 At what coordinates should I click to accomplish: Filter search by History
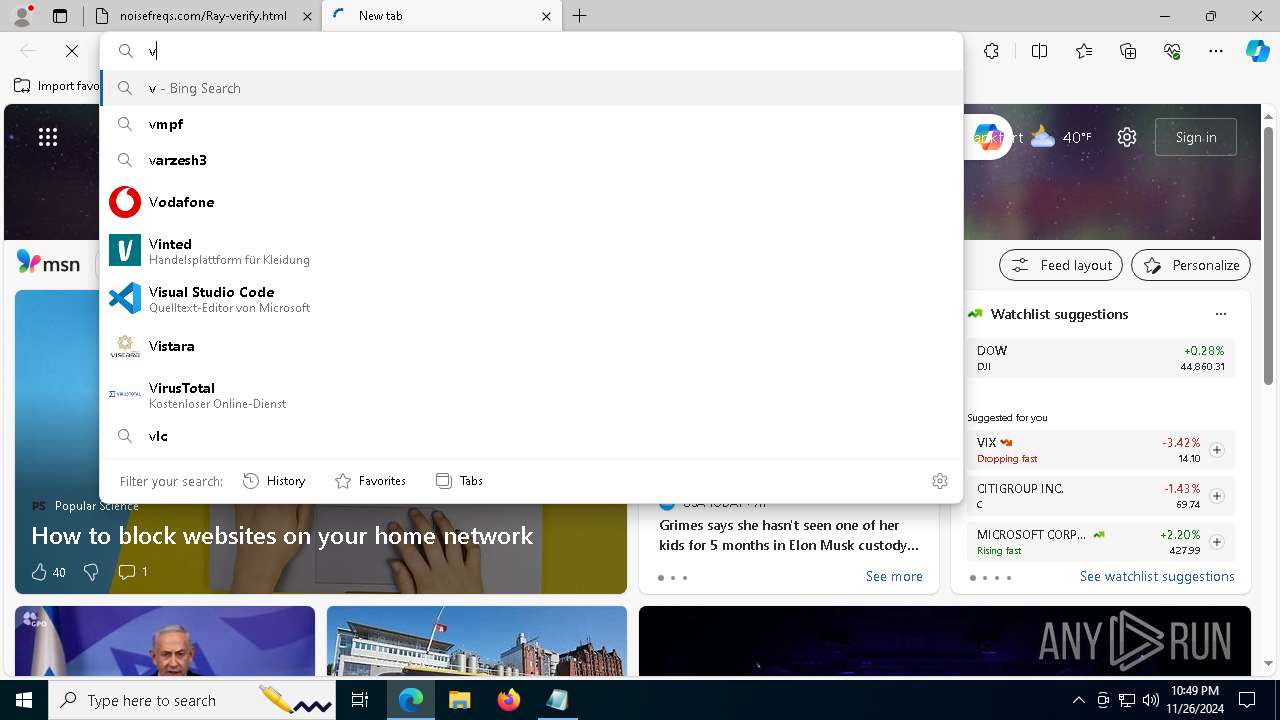(274, 481)
